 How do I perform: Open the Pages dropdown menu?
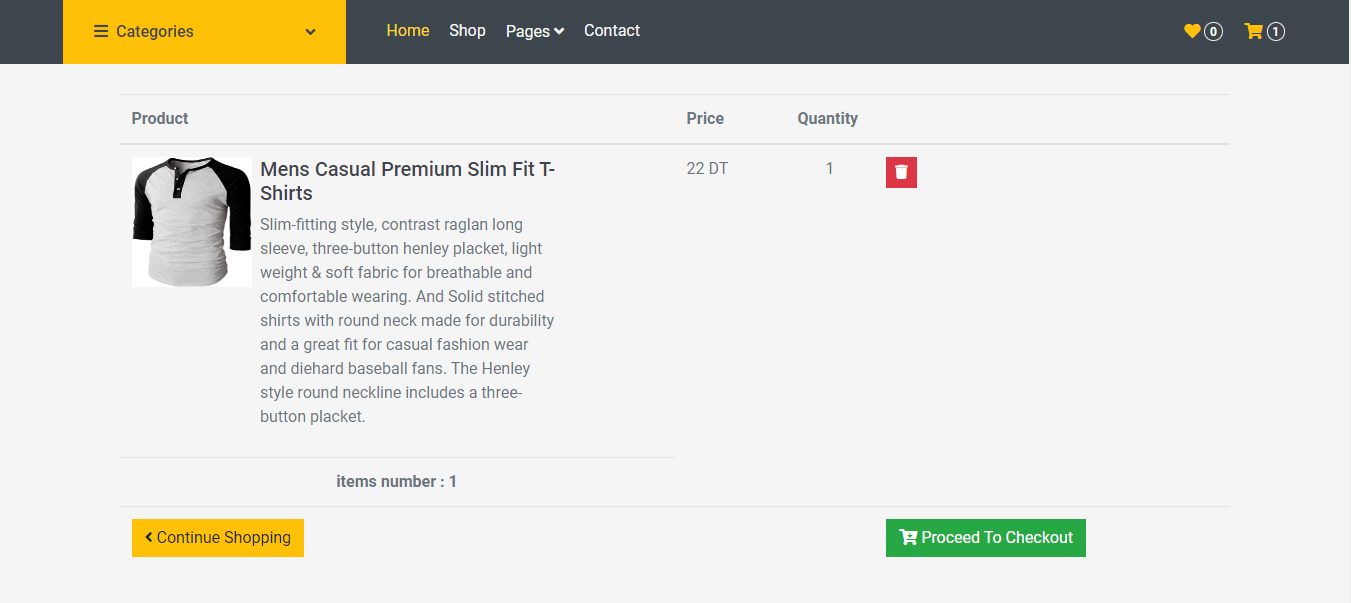(534, 30)
